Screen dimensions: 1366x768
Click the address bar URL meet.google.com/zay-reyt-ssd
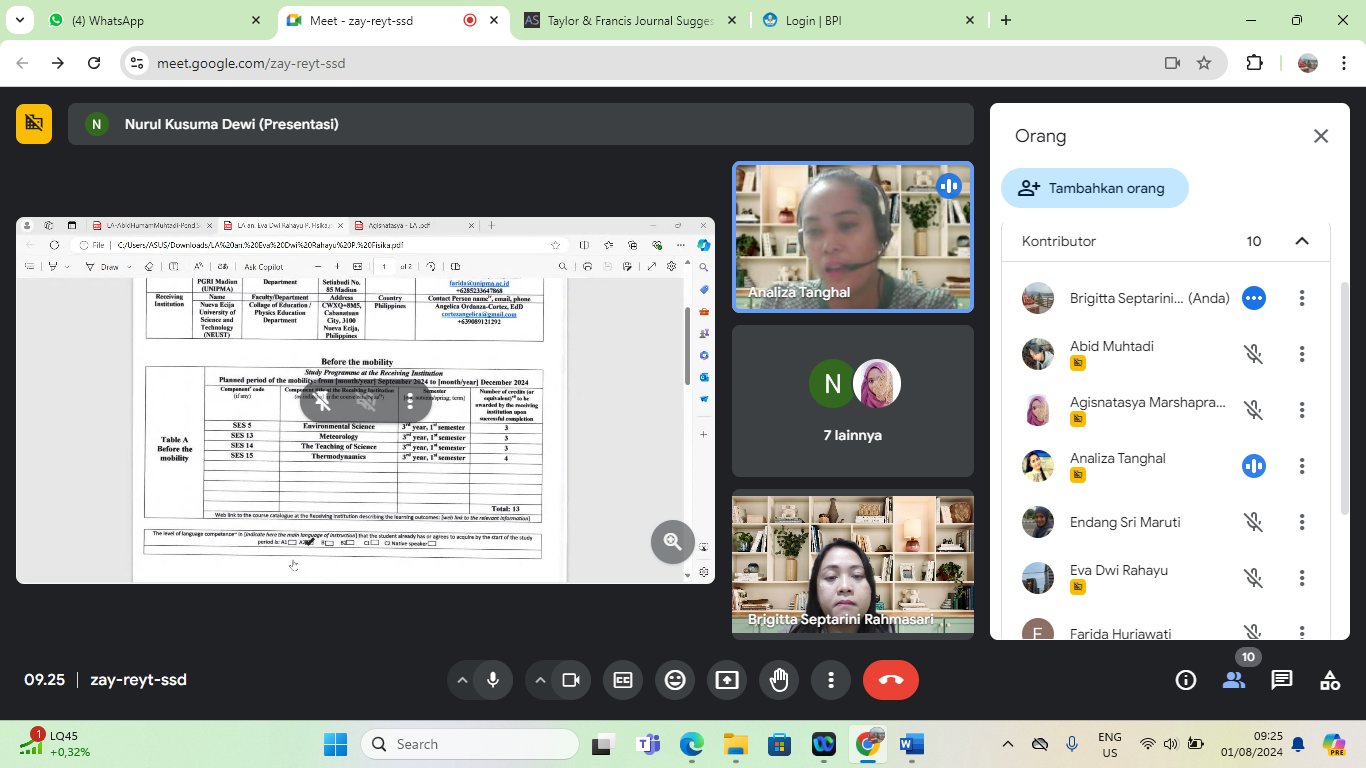coord(251,63)
